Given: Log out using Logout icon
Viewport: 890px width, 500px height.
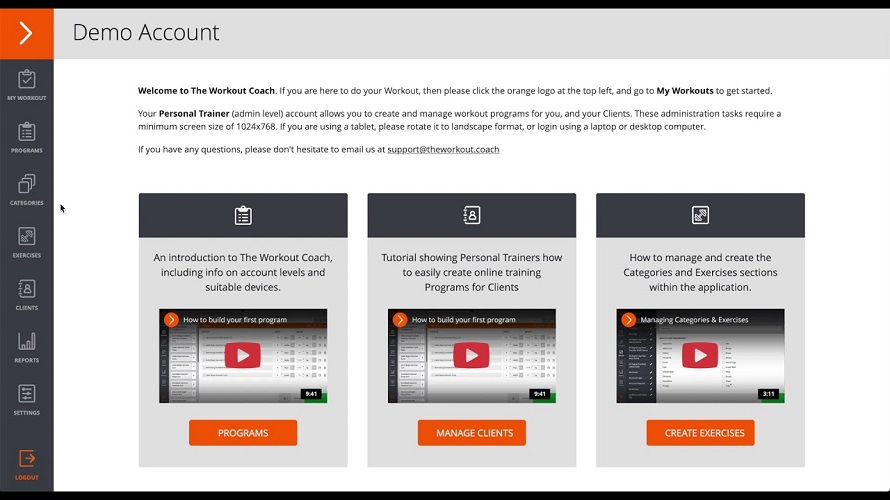Looking at the screenshot, I should [27, 465].
